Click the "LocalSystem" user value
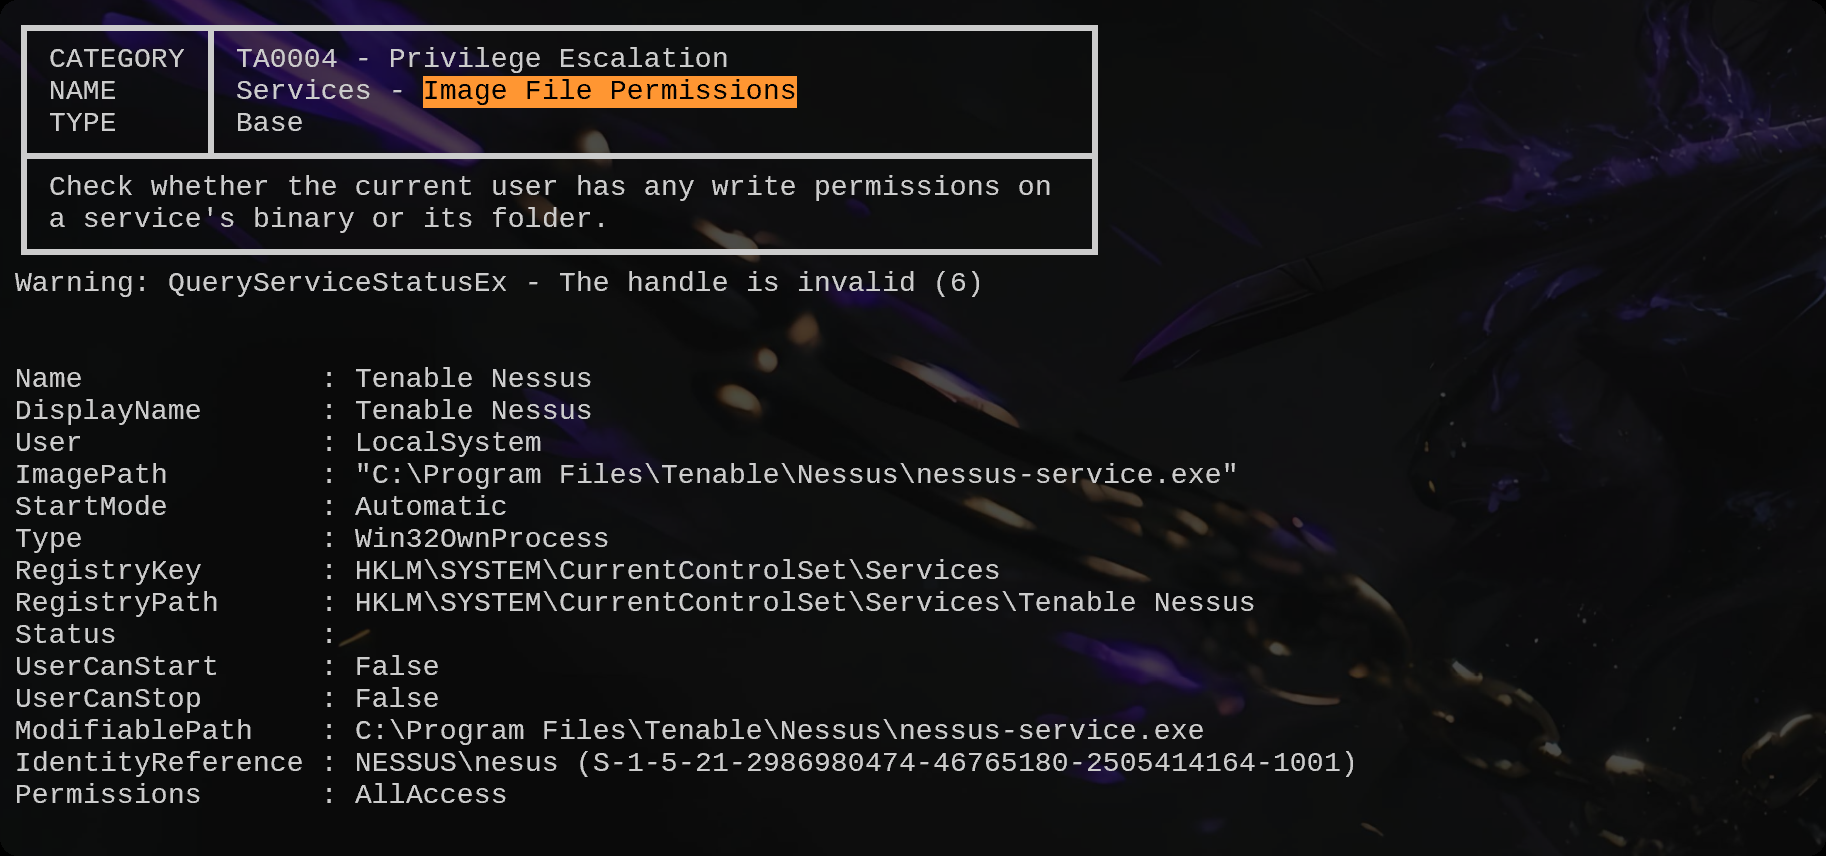Screen dimensions: 1826x856 448,443
